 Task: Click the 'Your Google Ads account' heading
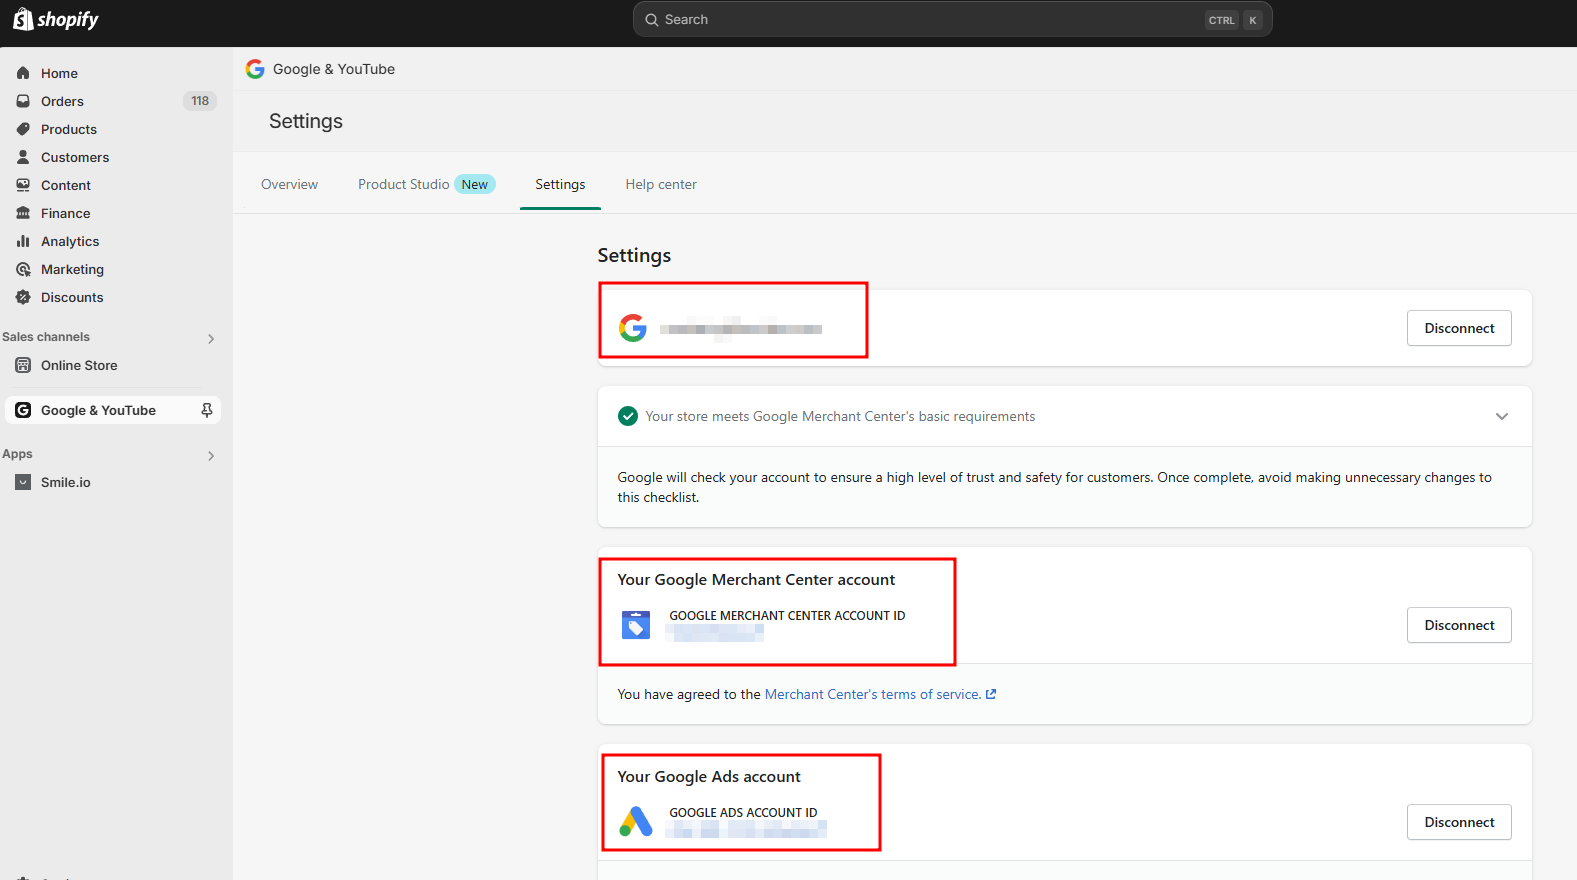(x=709, y=777)
